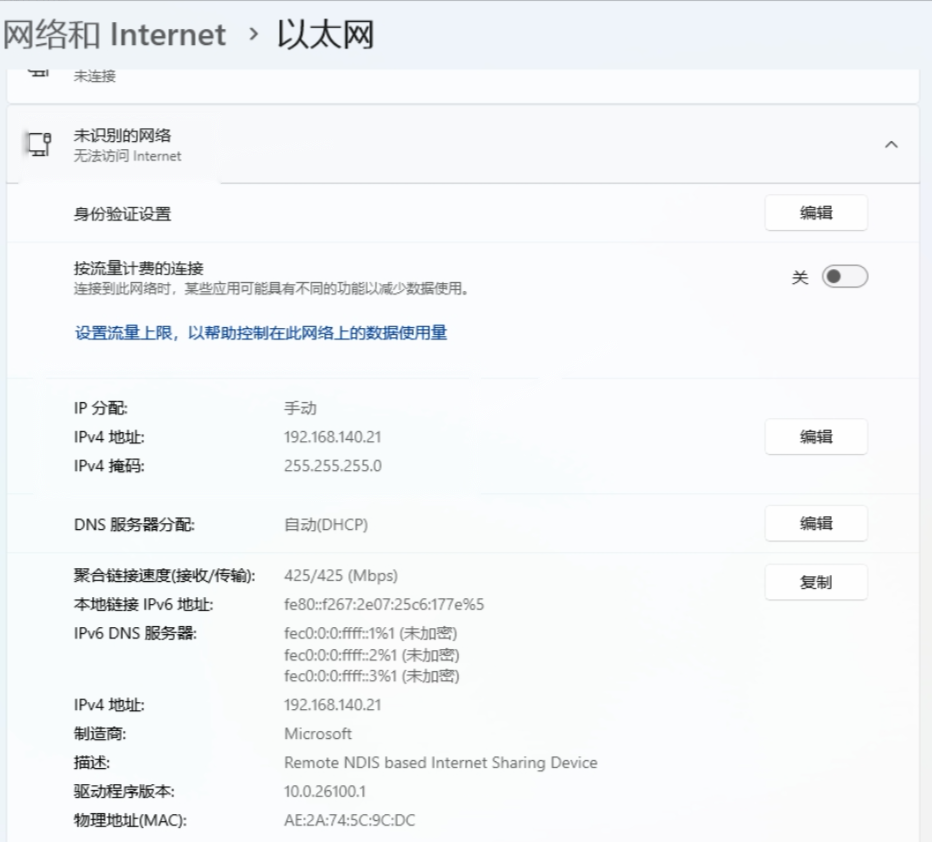
Task: Click the 聚合链接速度(接收/传输) label
Action: pos(165,576)
